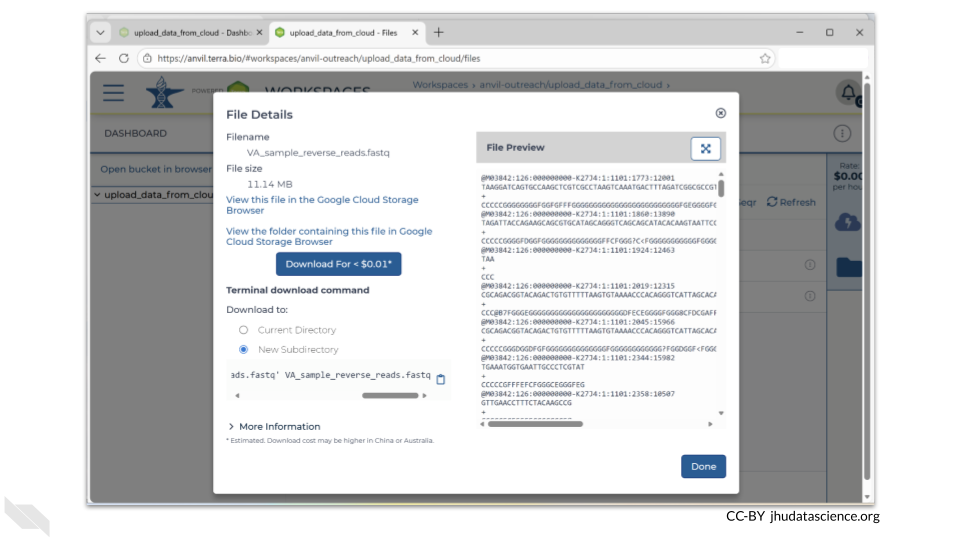Click file preview scroll-left arrow

tap(482, 424)
